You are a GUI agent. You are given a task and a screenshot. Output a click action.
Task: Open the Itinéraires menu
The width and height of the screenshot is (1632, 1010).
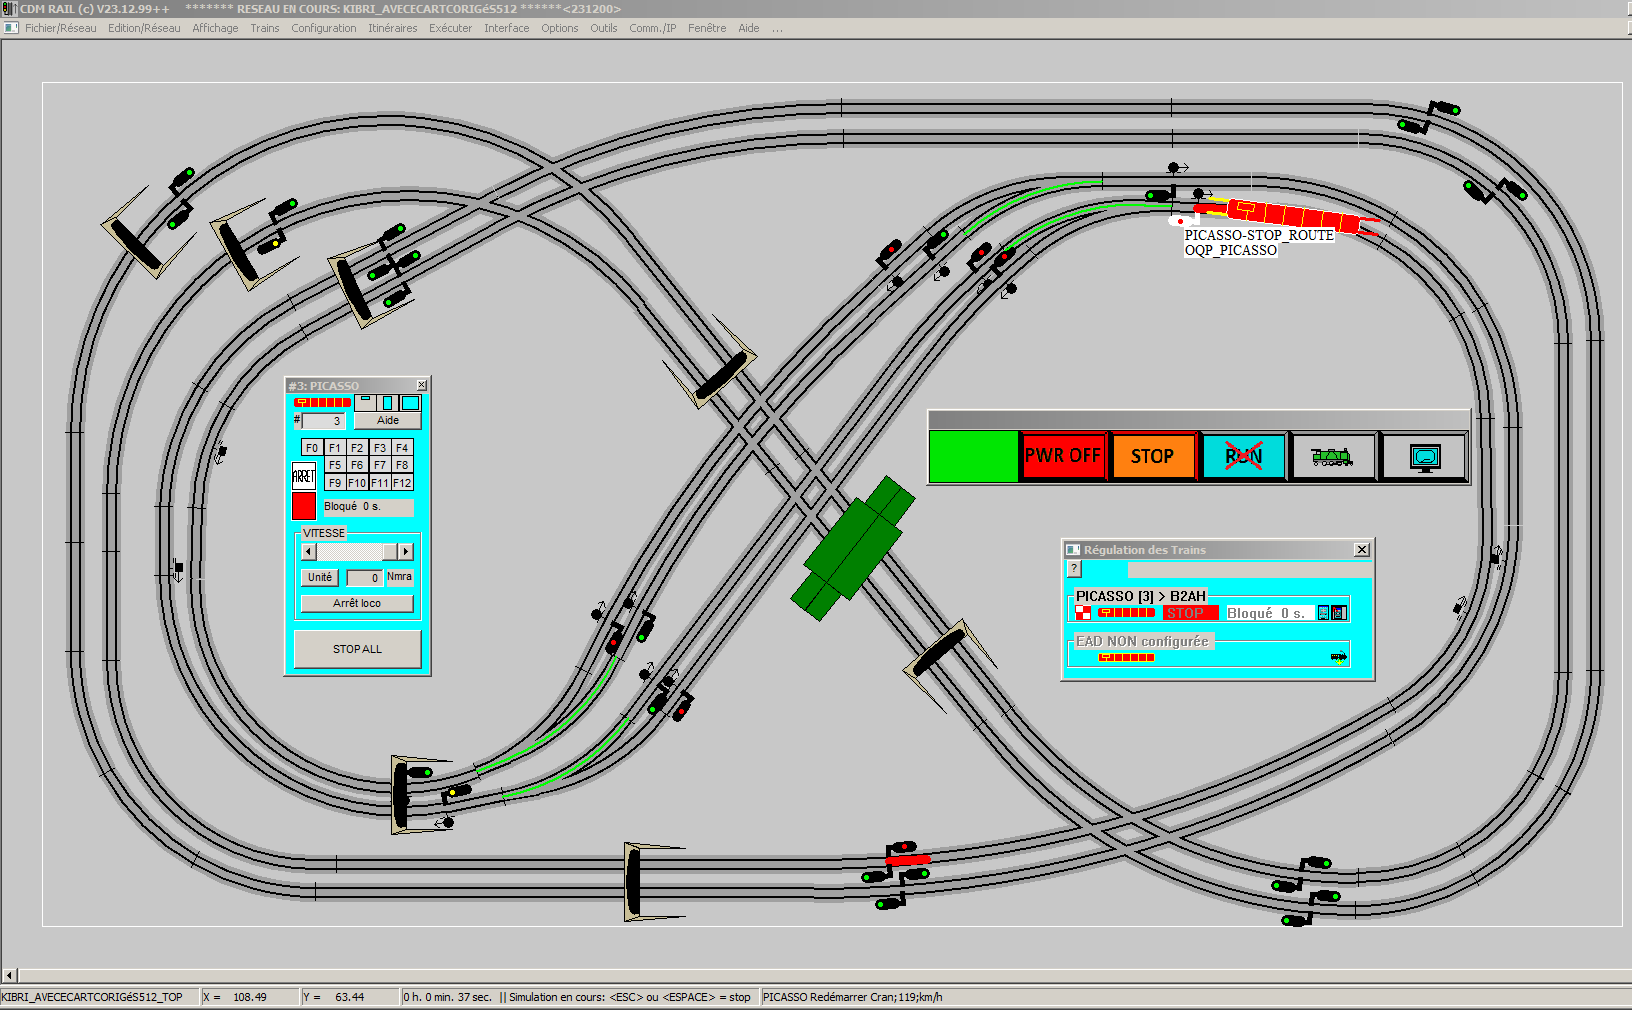pos(393,28)
